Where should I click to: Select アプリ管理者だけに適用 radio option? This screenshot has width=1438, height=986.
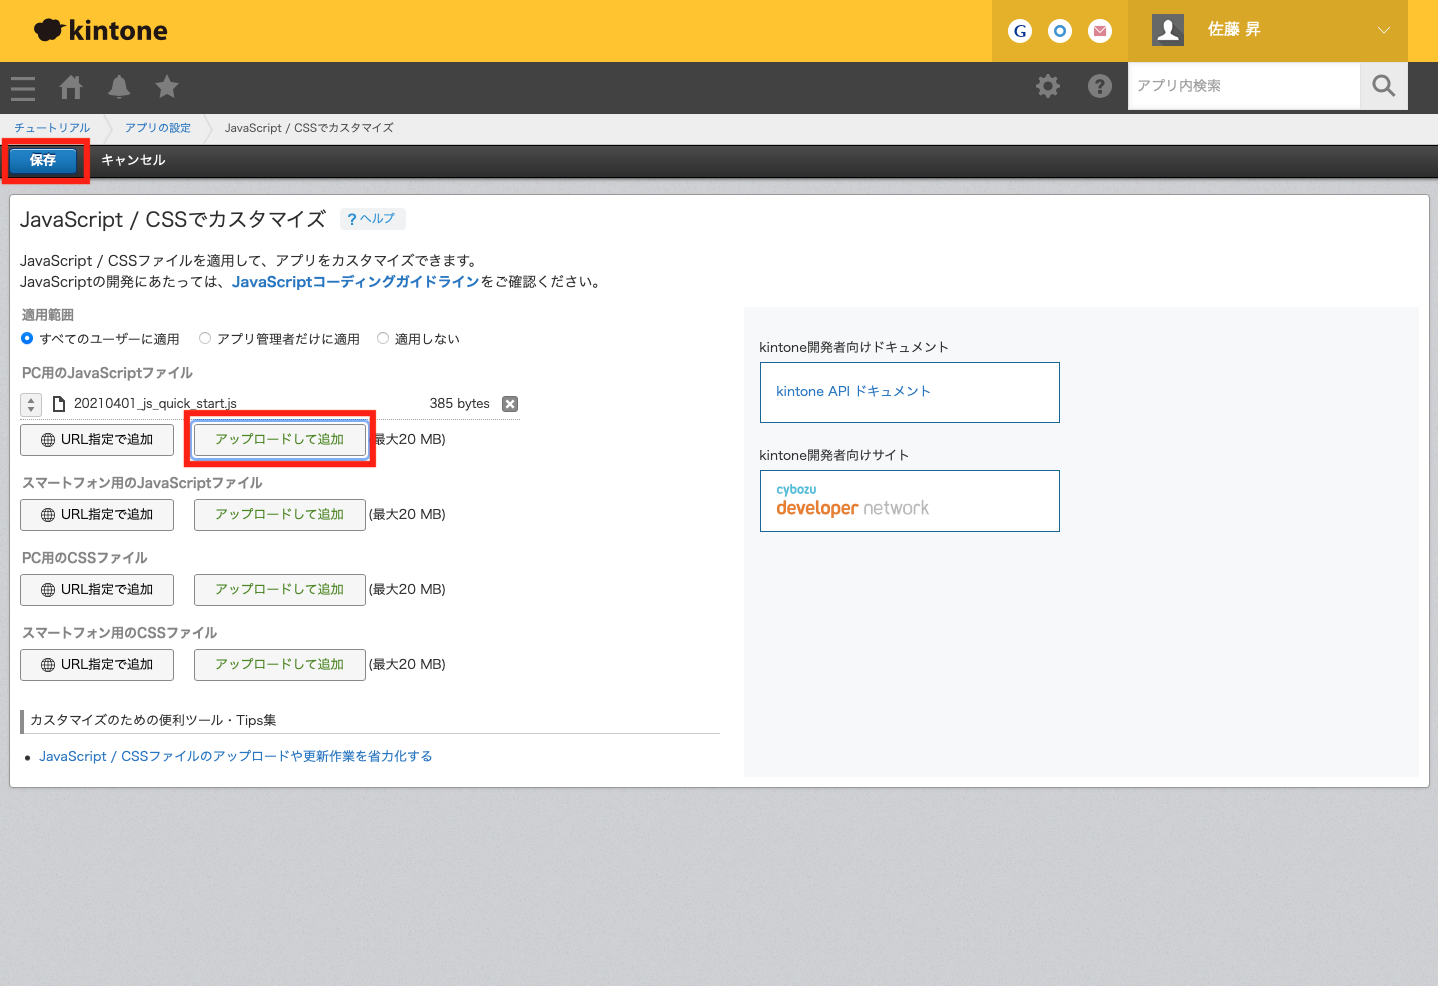(205, 339)
